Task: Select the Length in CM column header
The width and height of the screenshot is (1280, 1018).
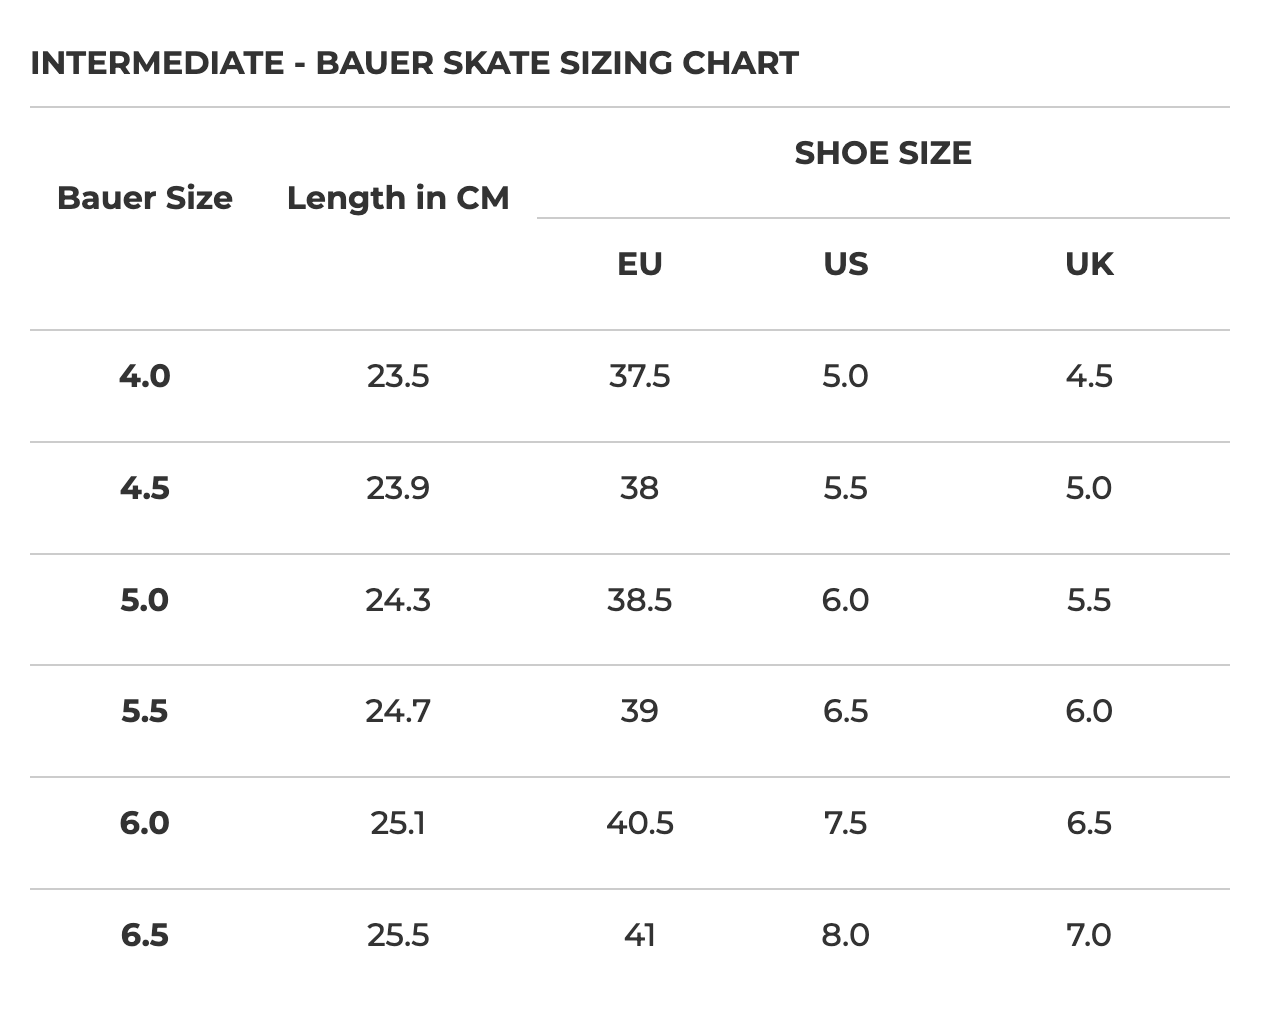Action: coord(398,198)
